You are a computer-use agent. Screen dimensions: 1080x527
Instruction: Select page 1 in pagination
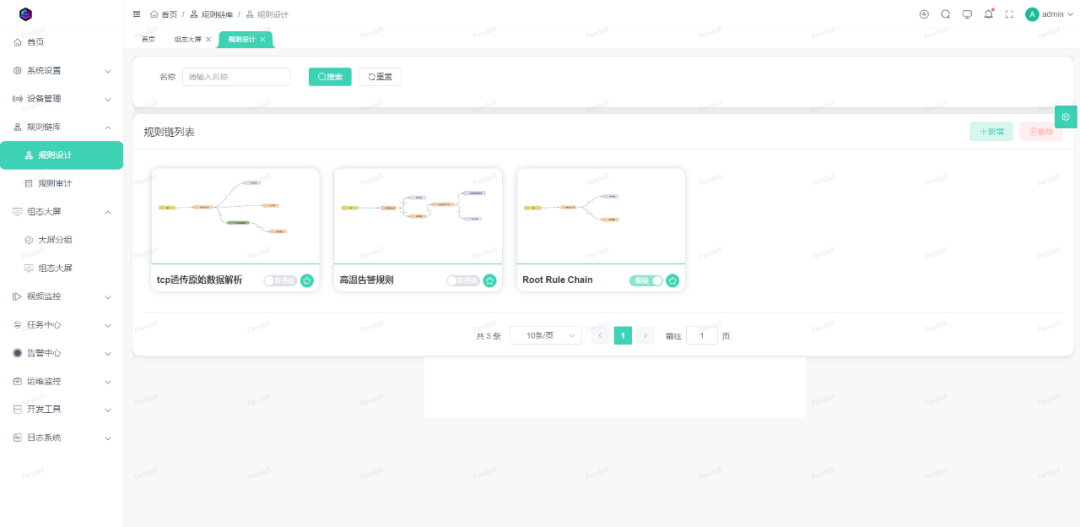click(623, 335)
